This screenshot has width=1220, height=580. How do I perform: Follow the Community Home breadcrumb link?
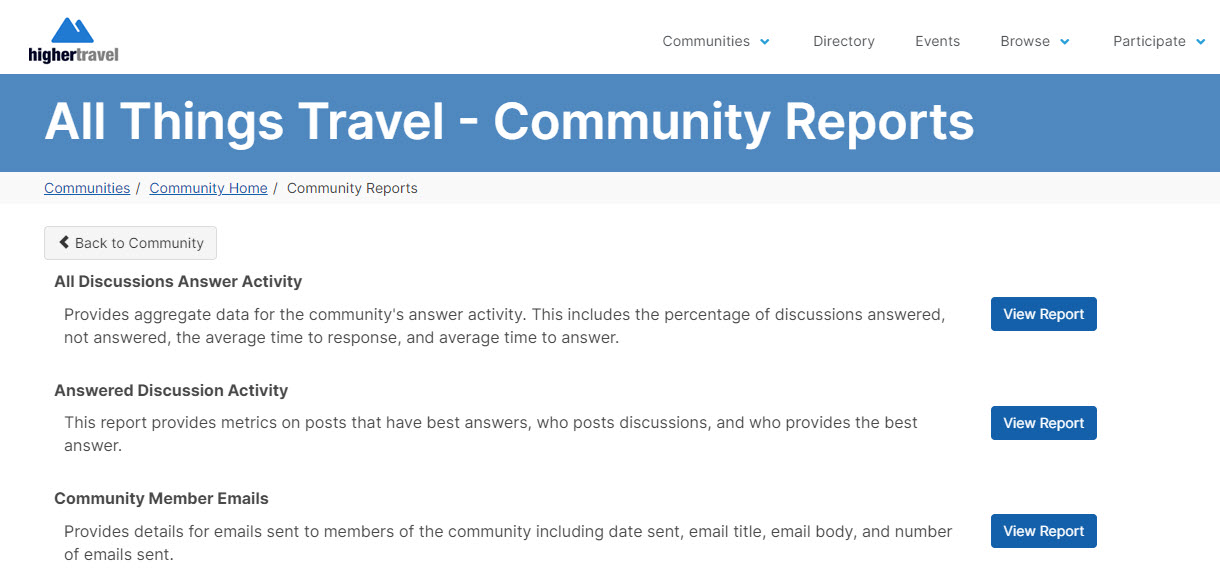click(x=208, y=188)
